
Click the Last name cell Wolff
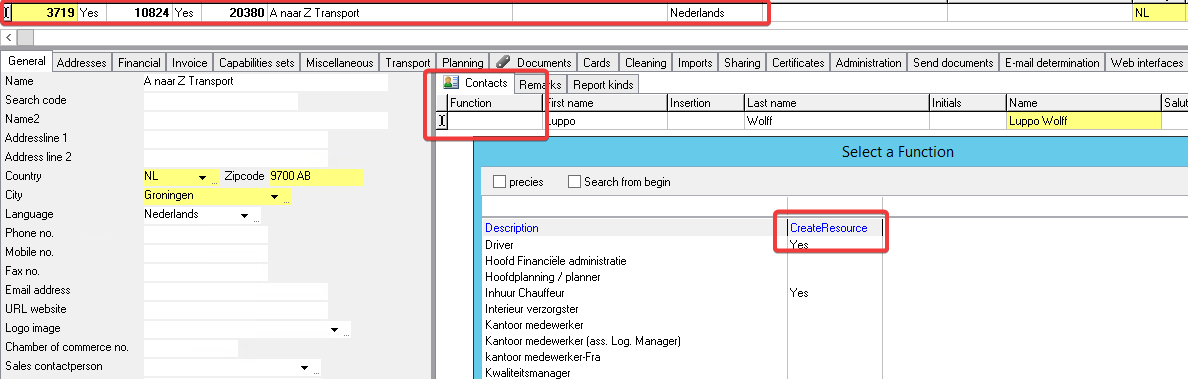coord(836,121)
